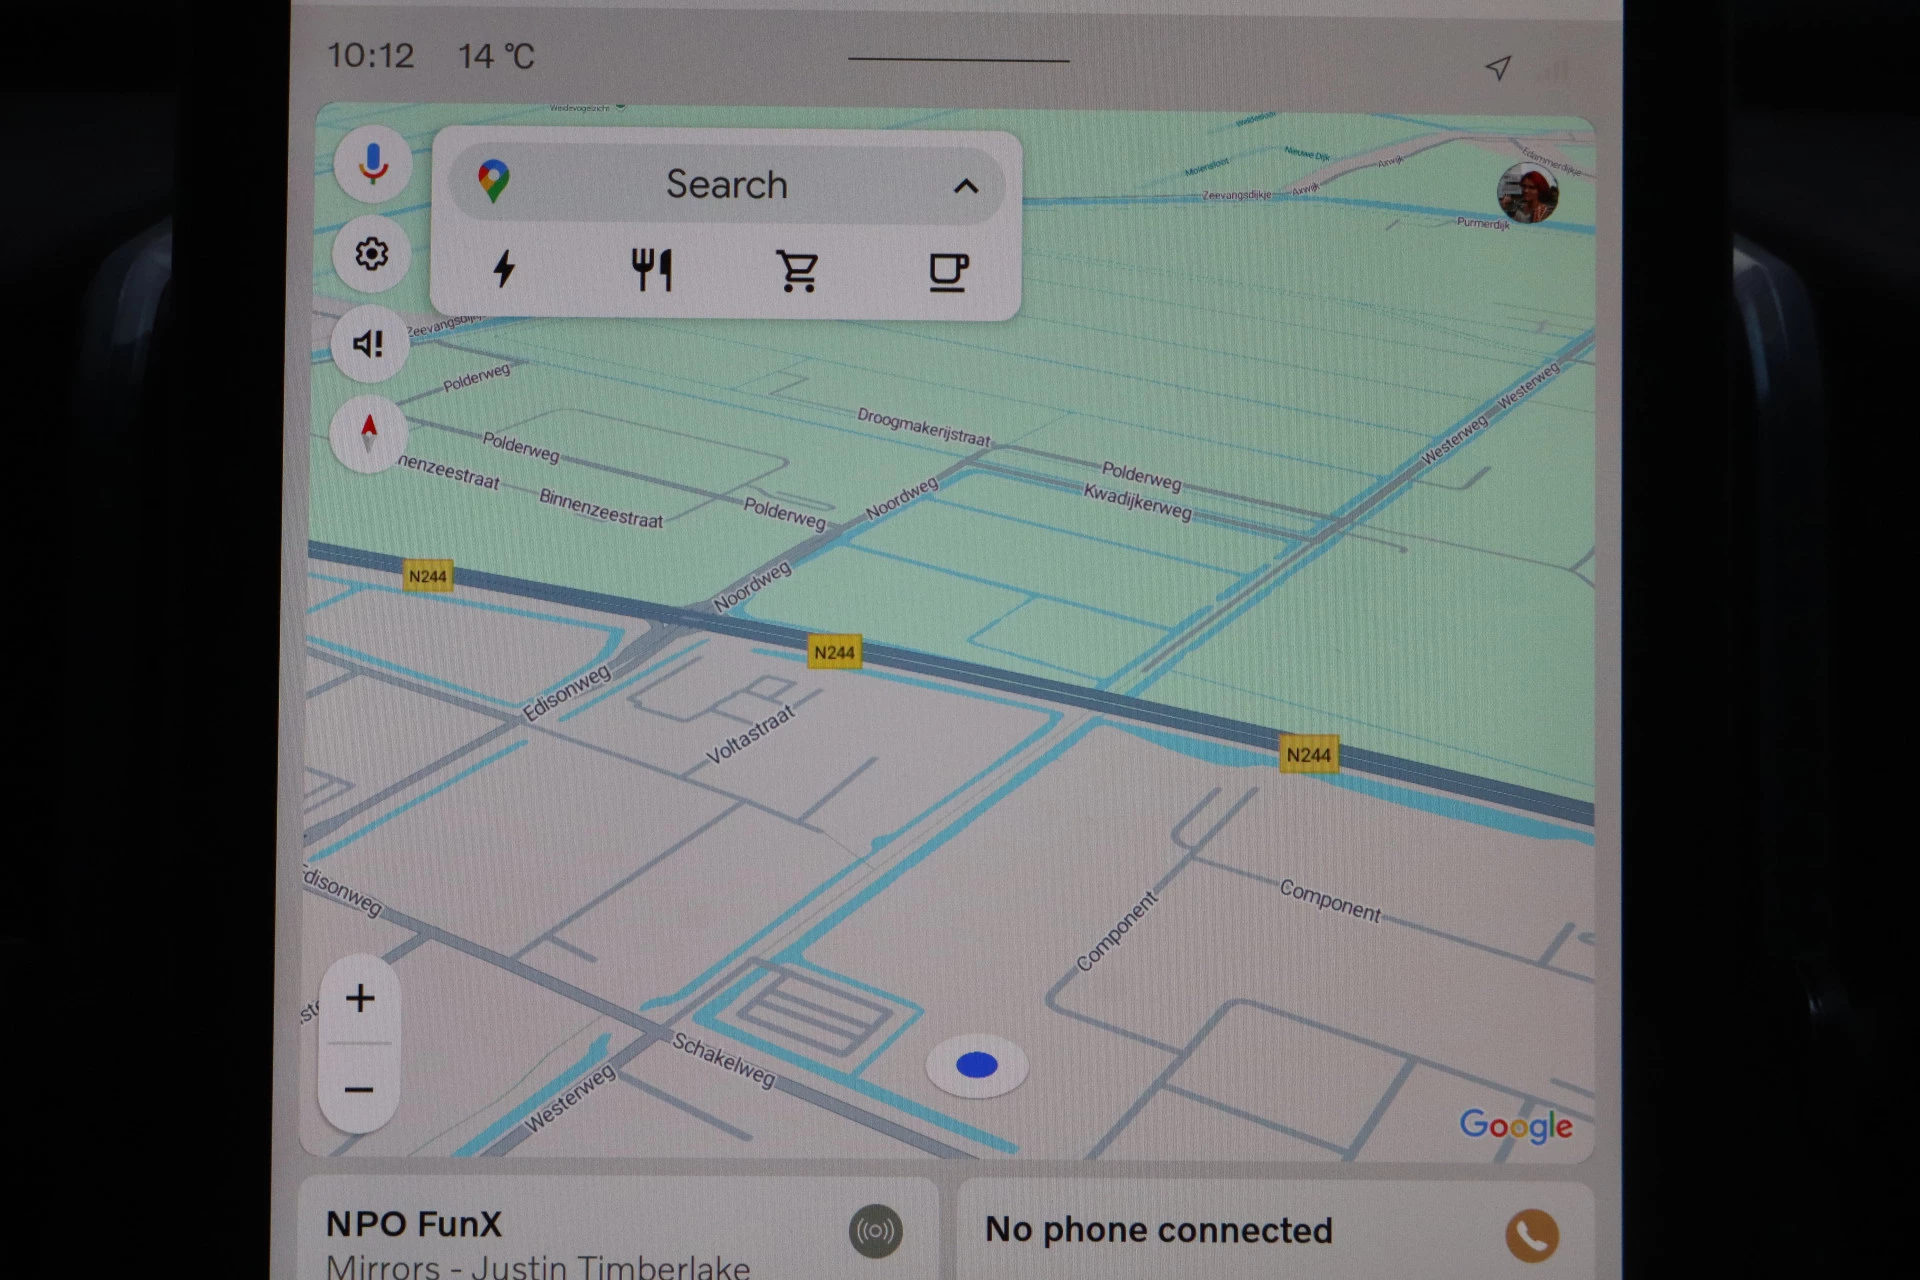This screenshot has width=1920, height=1280.
Task: Open the user profile avatar
Action: point(1526,193)
